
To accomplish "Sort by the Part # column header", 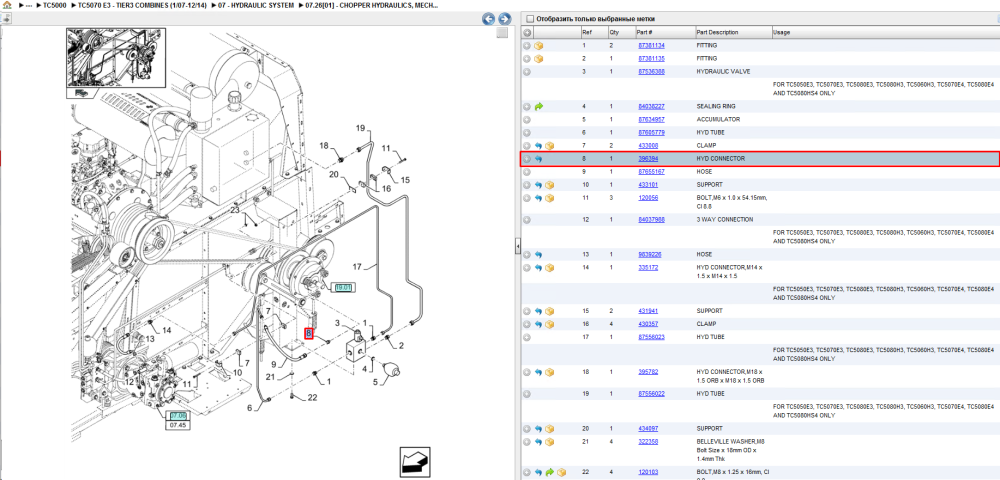I will (644, 33).
